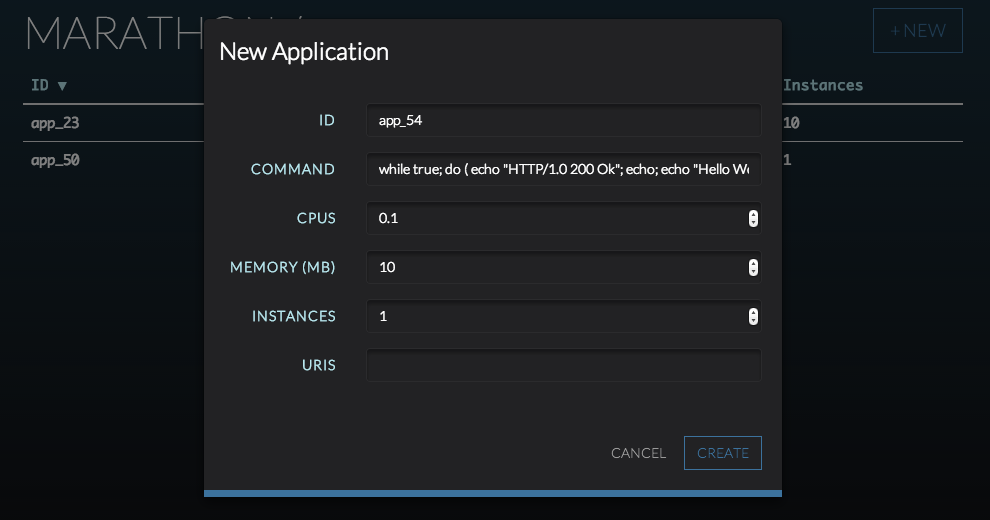Click the Marathon logo title
This screenshot has height=520, width=990.
click(x=110, y=35)
